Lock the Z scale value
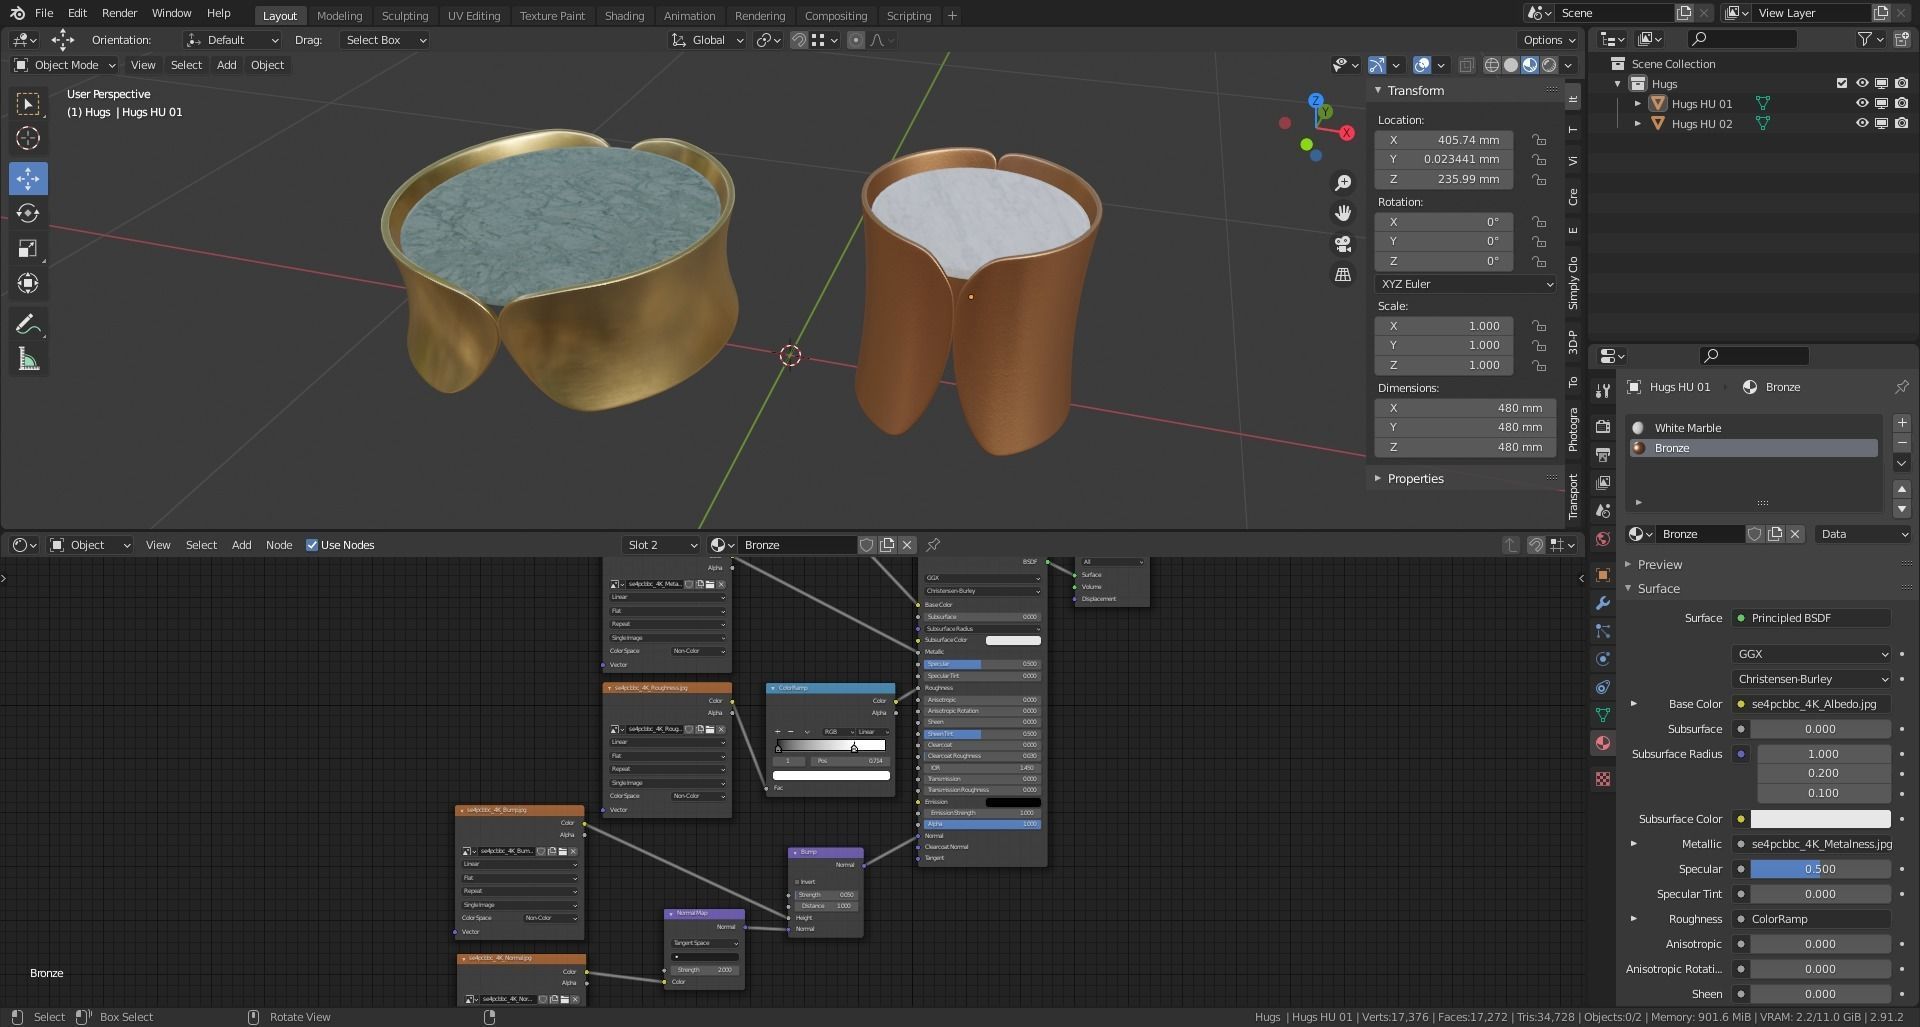1920x1027 pixels. pos(1539,365)
